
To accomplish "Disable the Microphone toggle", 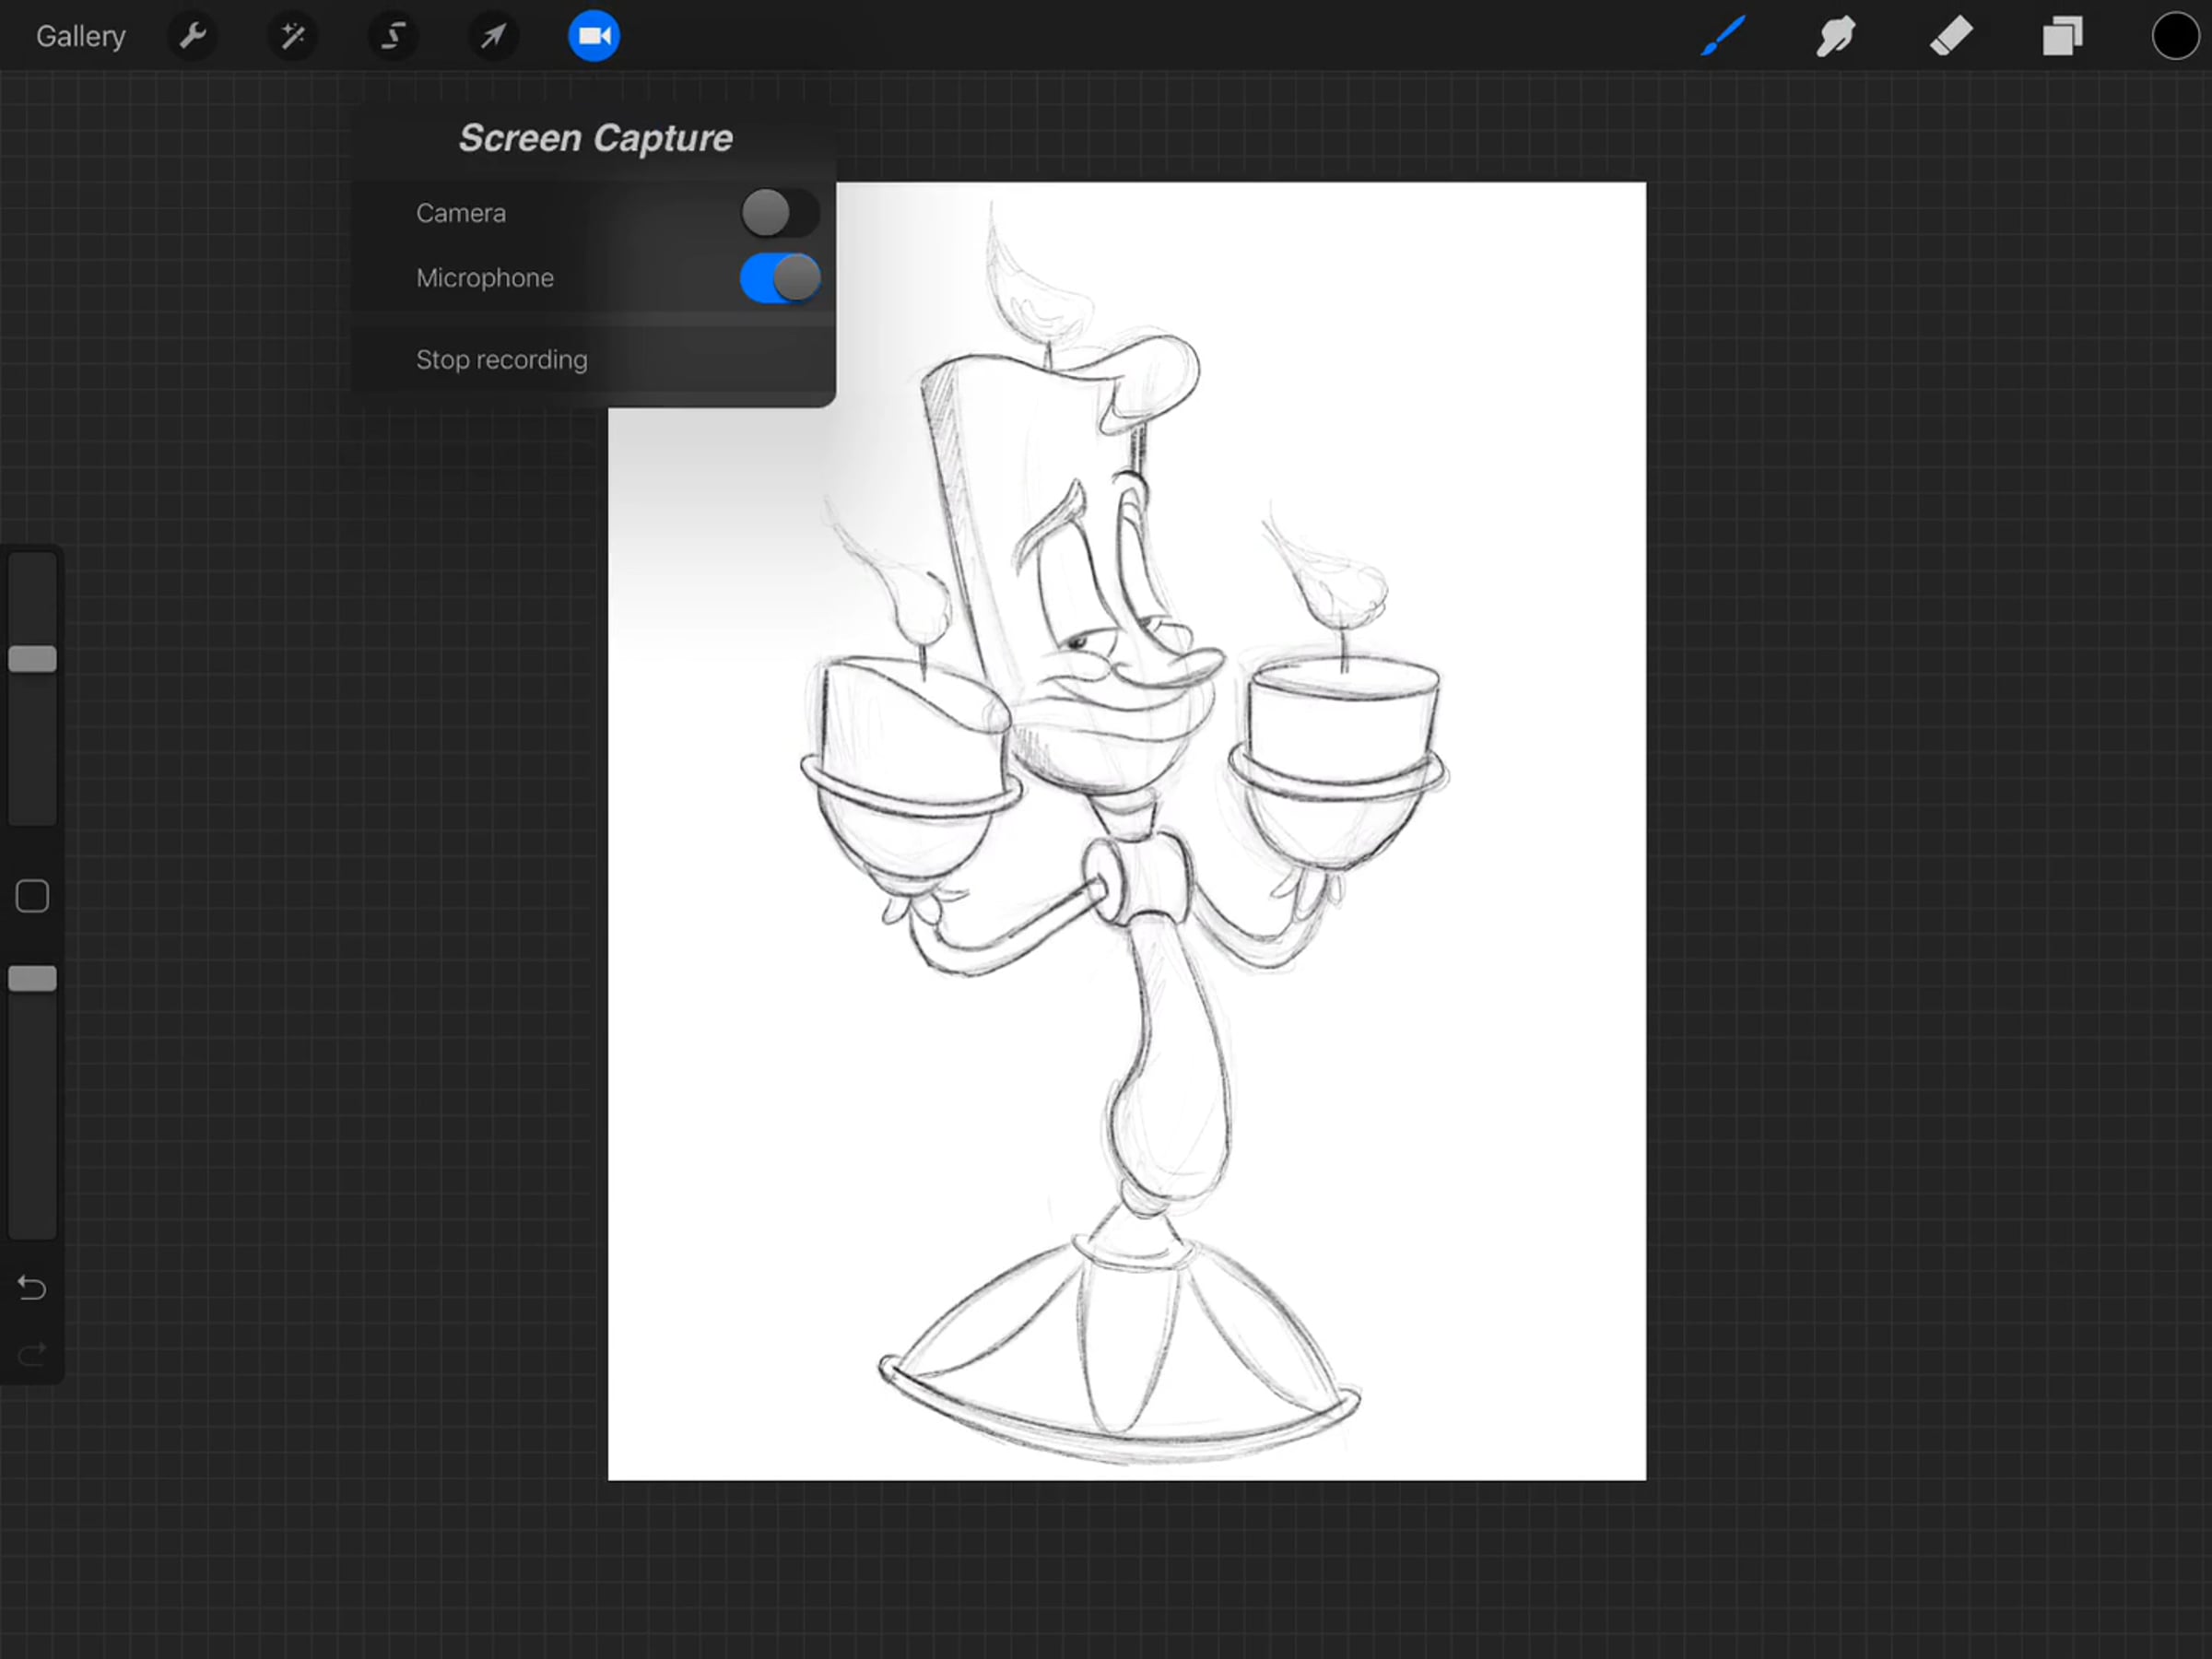I will (x=779, y=278).
